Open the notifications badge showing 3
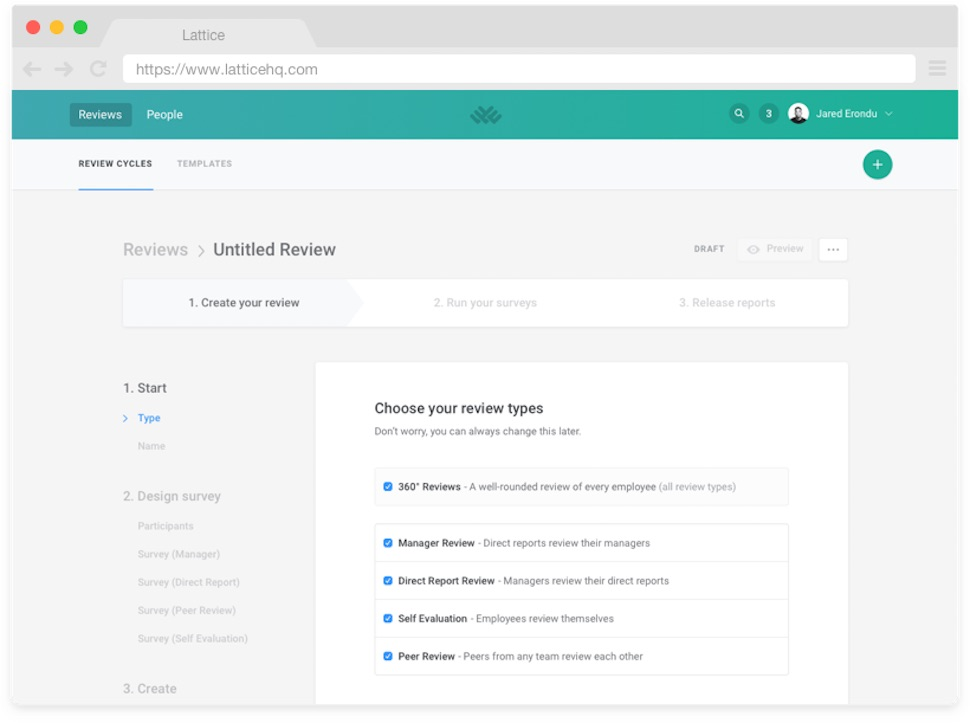 (x=768, y=113)
